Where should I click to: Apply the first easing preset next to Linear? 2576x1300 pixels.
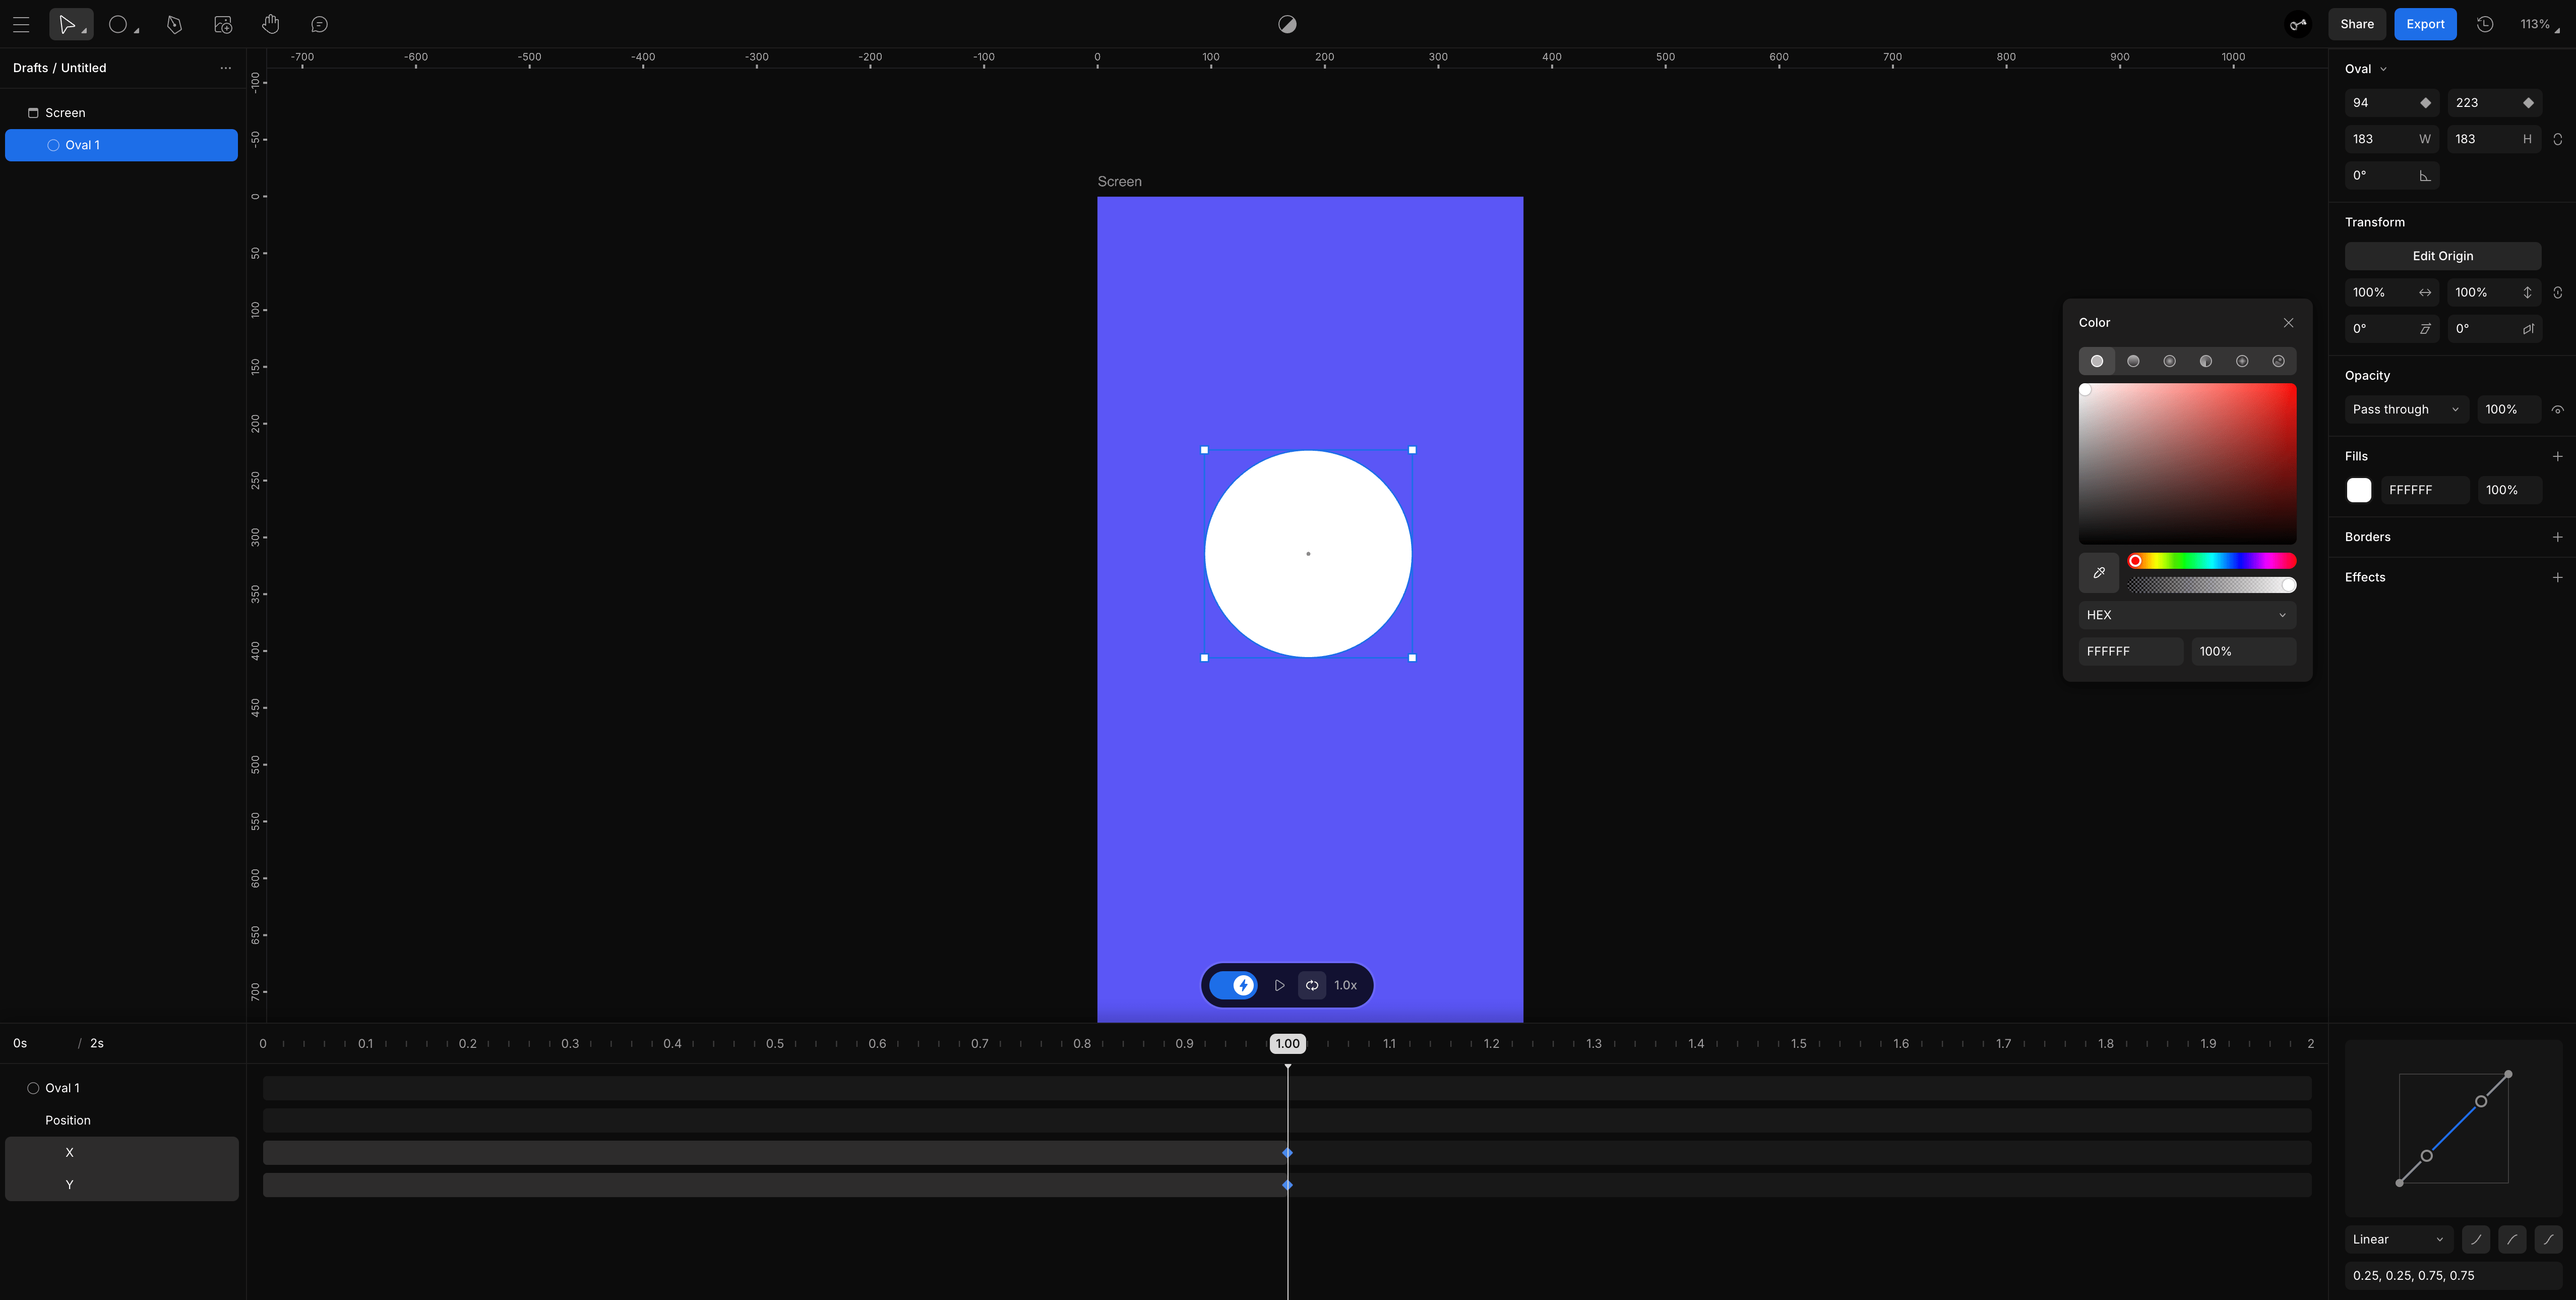point(2476,1239)
